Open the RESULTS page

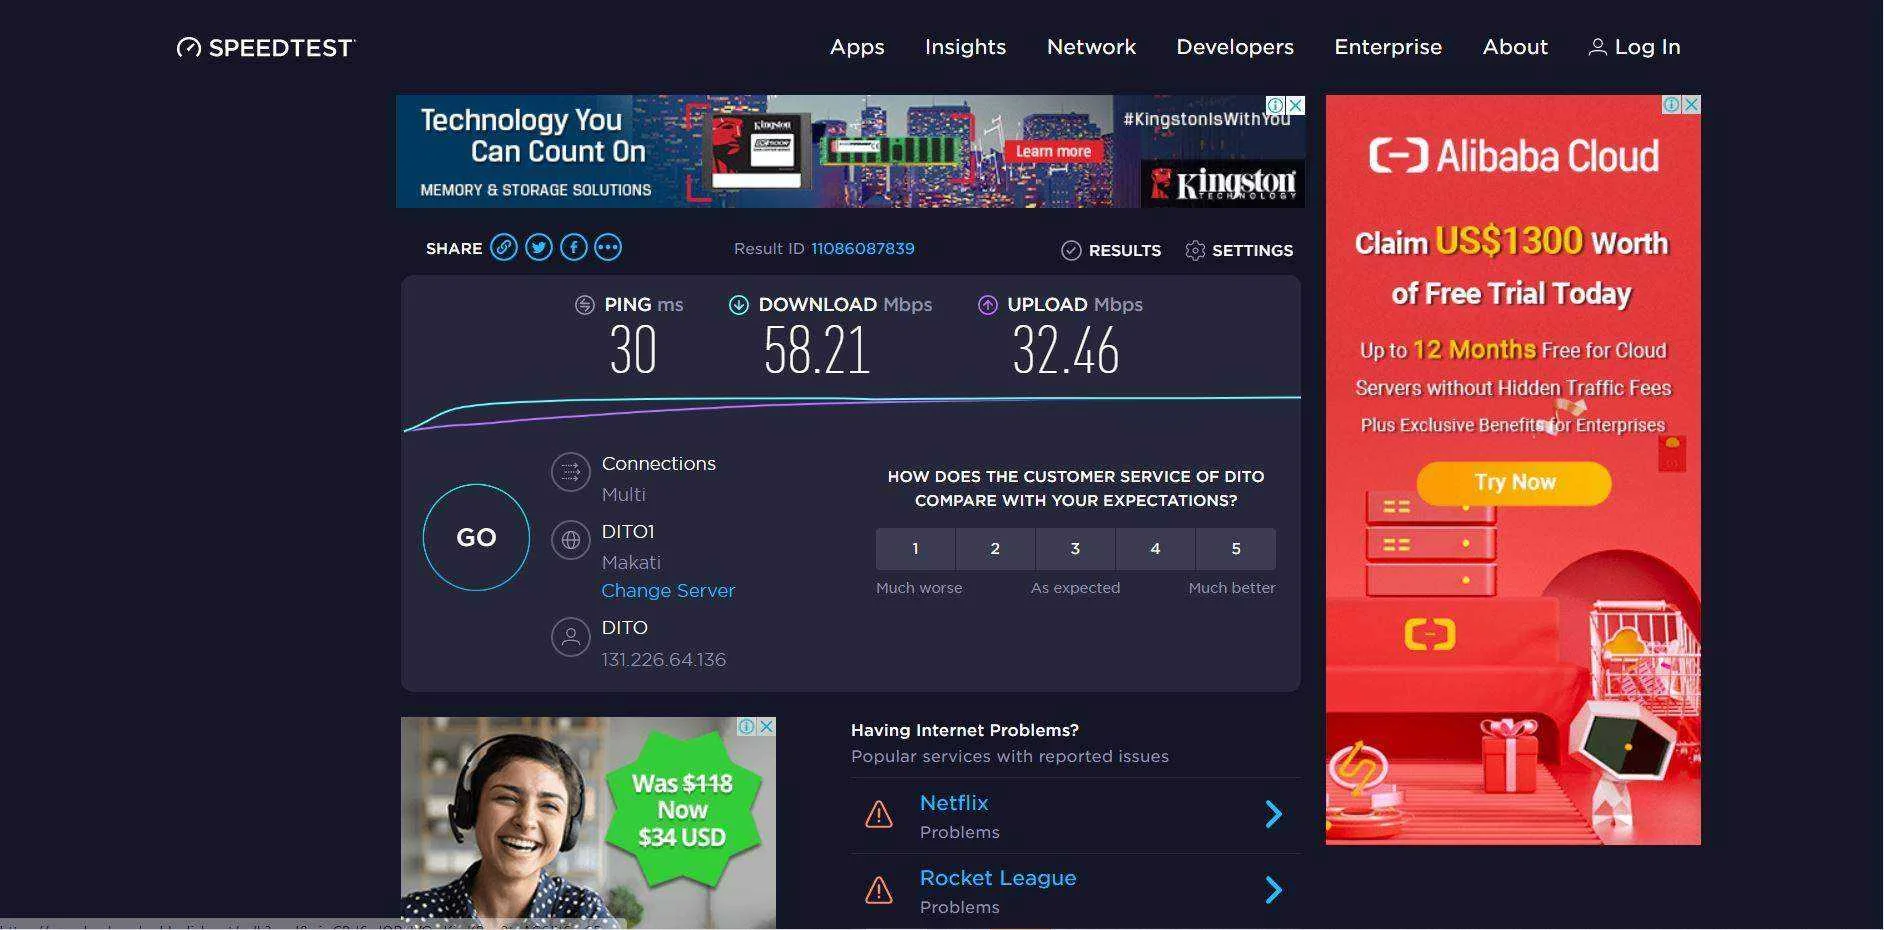[1124, 250]
